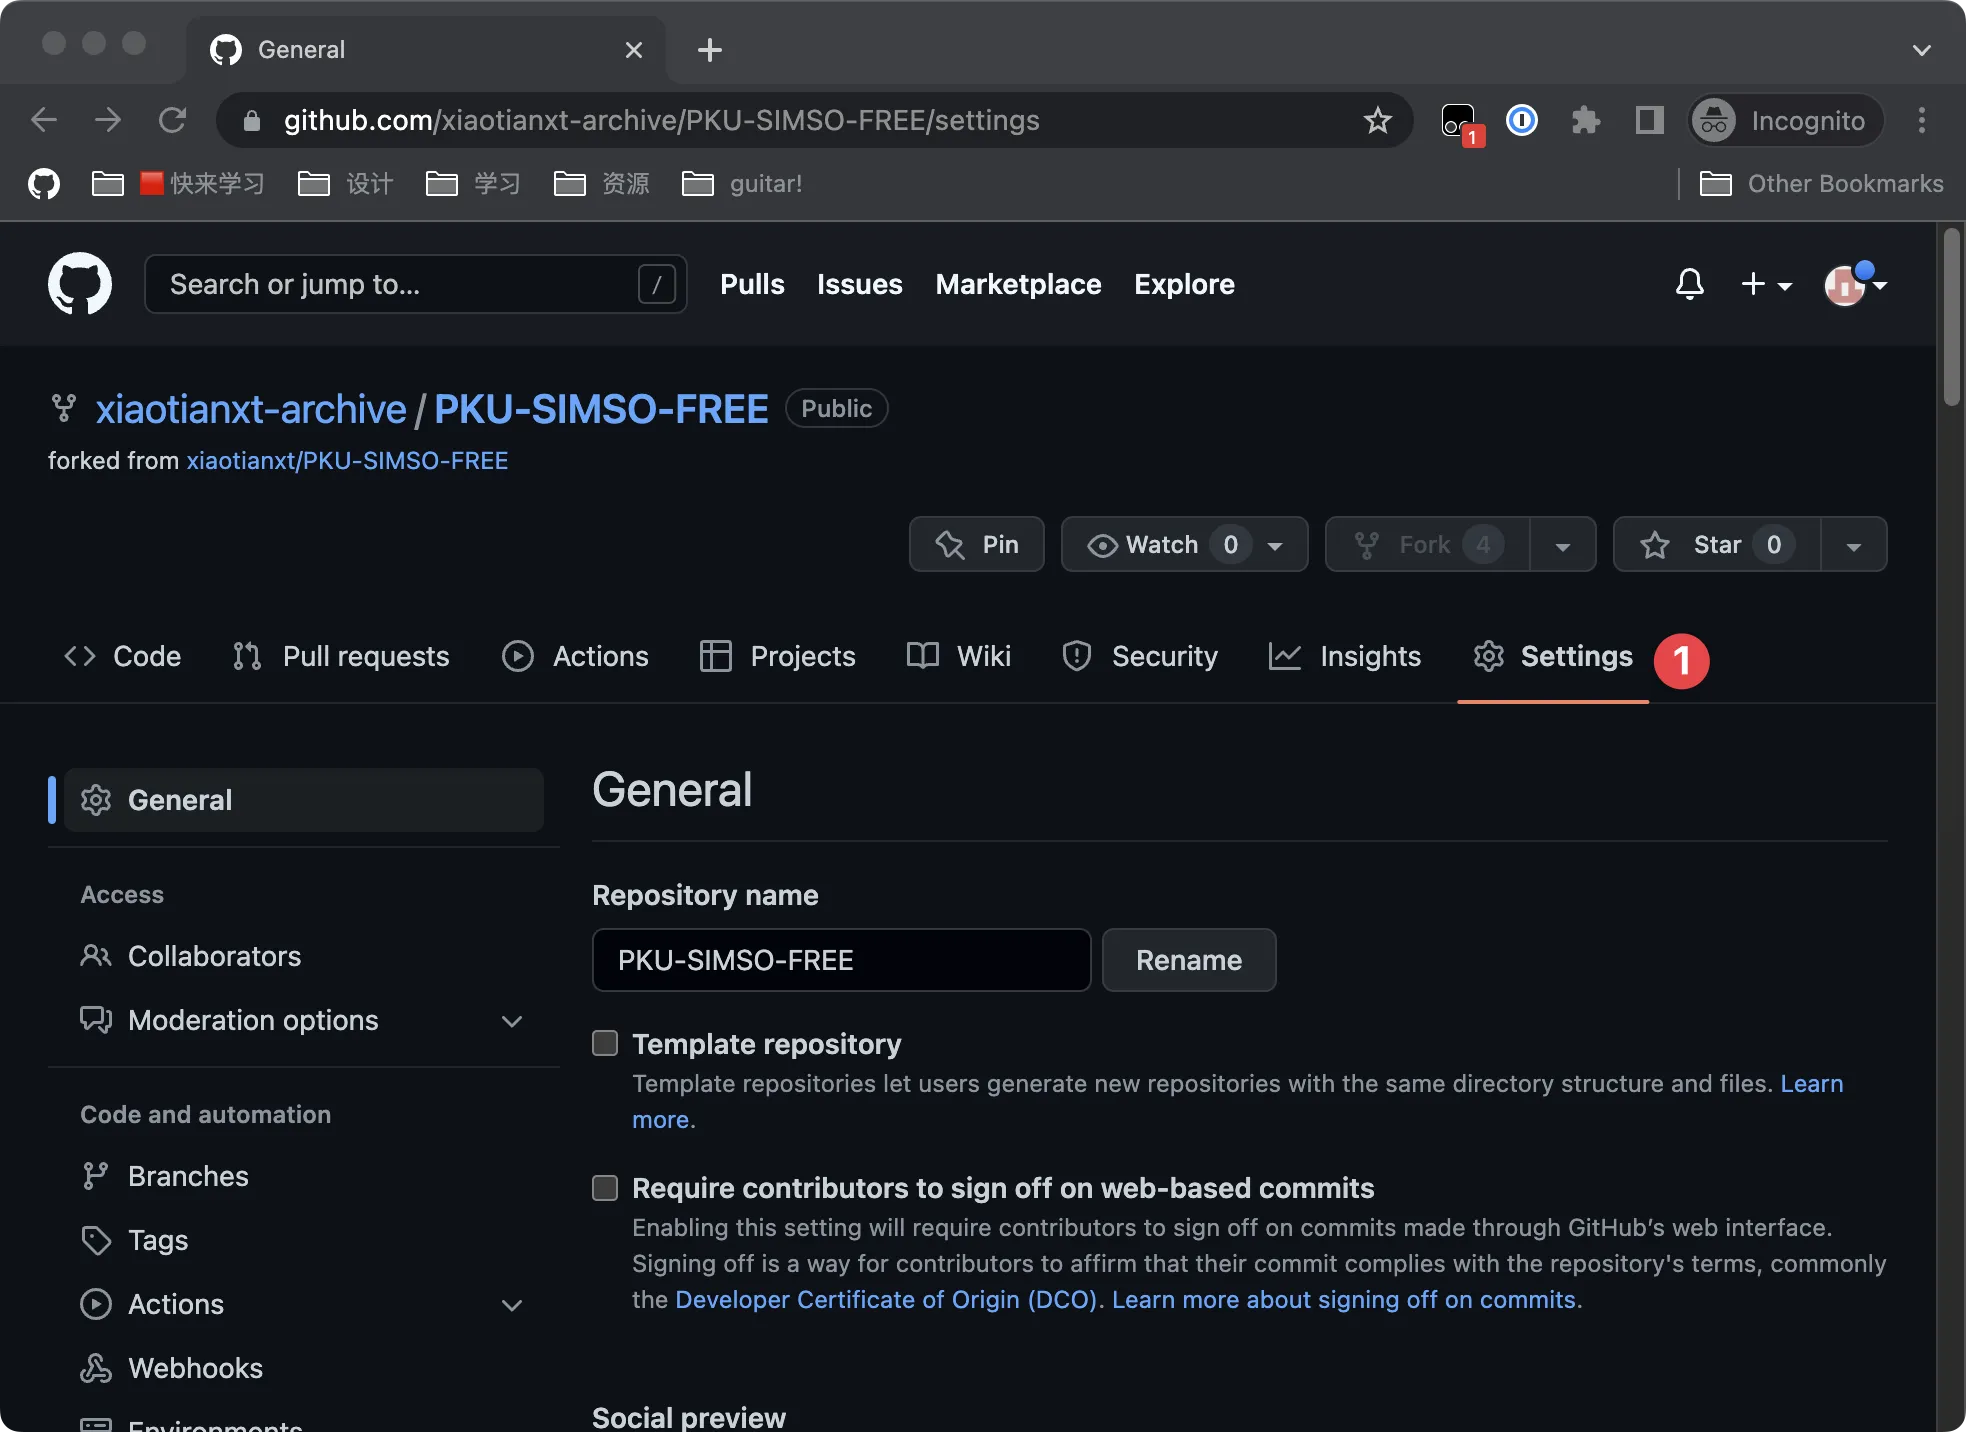Viewport: 1966px width, 1432px height.
Task: Open the Developer Certificate of Origin link
Action: click(x=886, y=1299)
